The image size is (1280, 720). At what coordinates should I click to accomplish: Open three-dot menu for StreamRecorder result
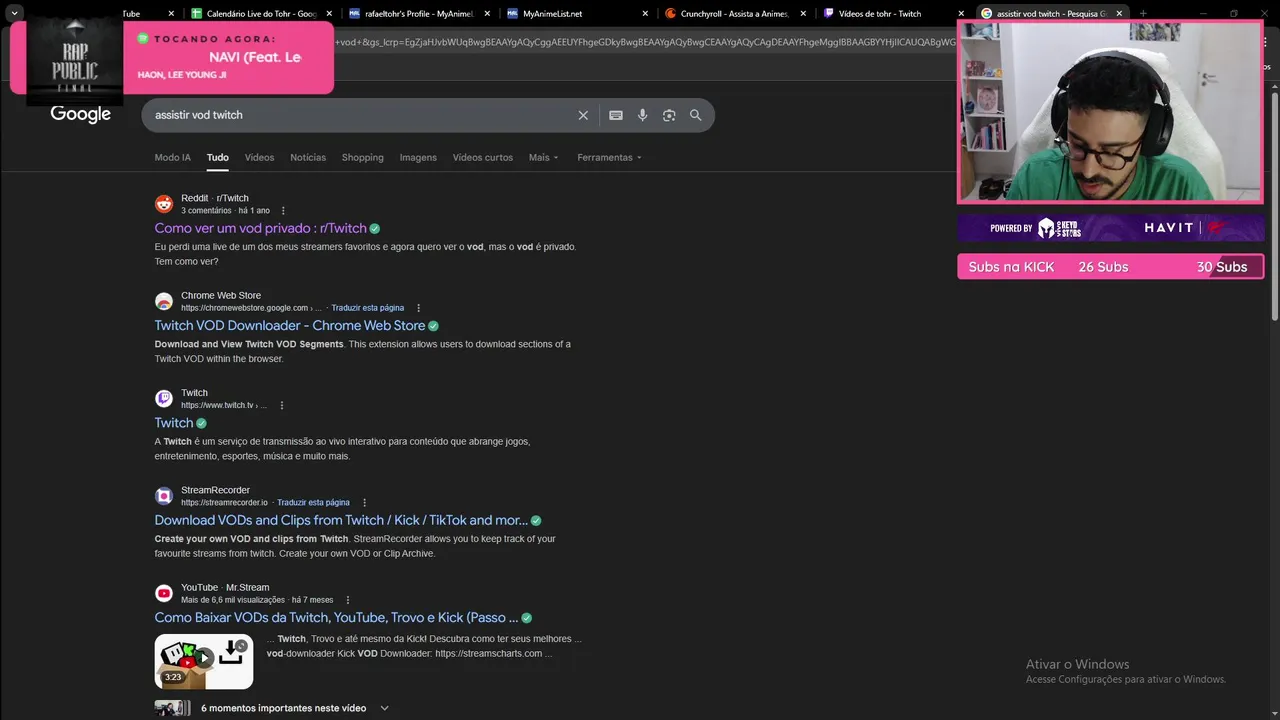(x=364, y=502)
